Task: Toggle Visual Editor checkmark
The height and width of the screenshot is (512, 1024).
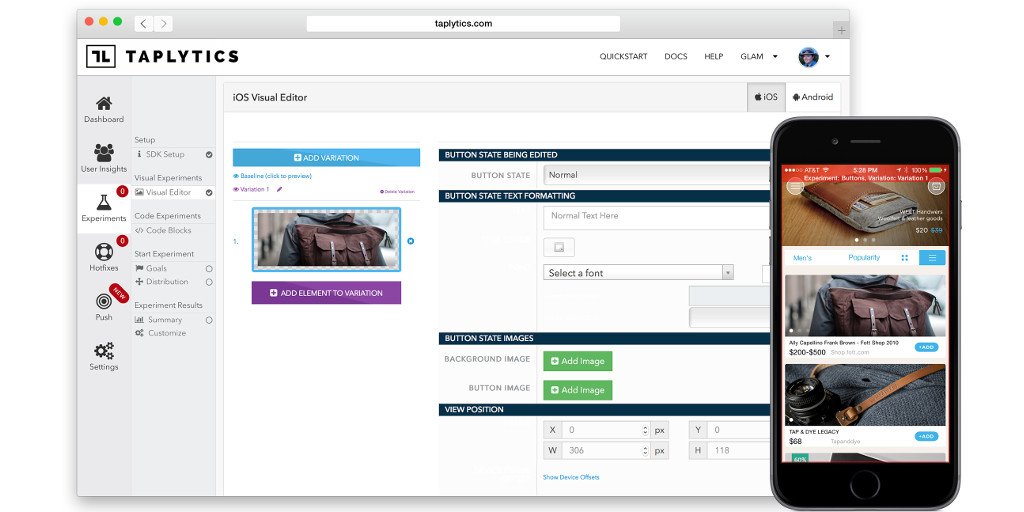Action: click(209, 193)
